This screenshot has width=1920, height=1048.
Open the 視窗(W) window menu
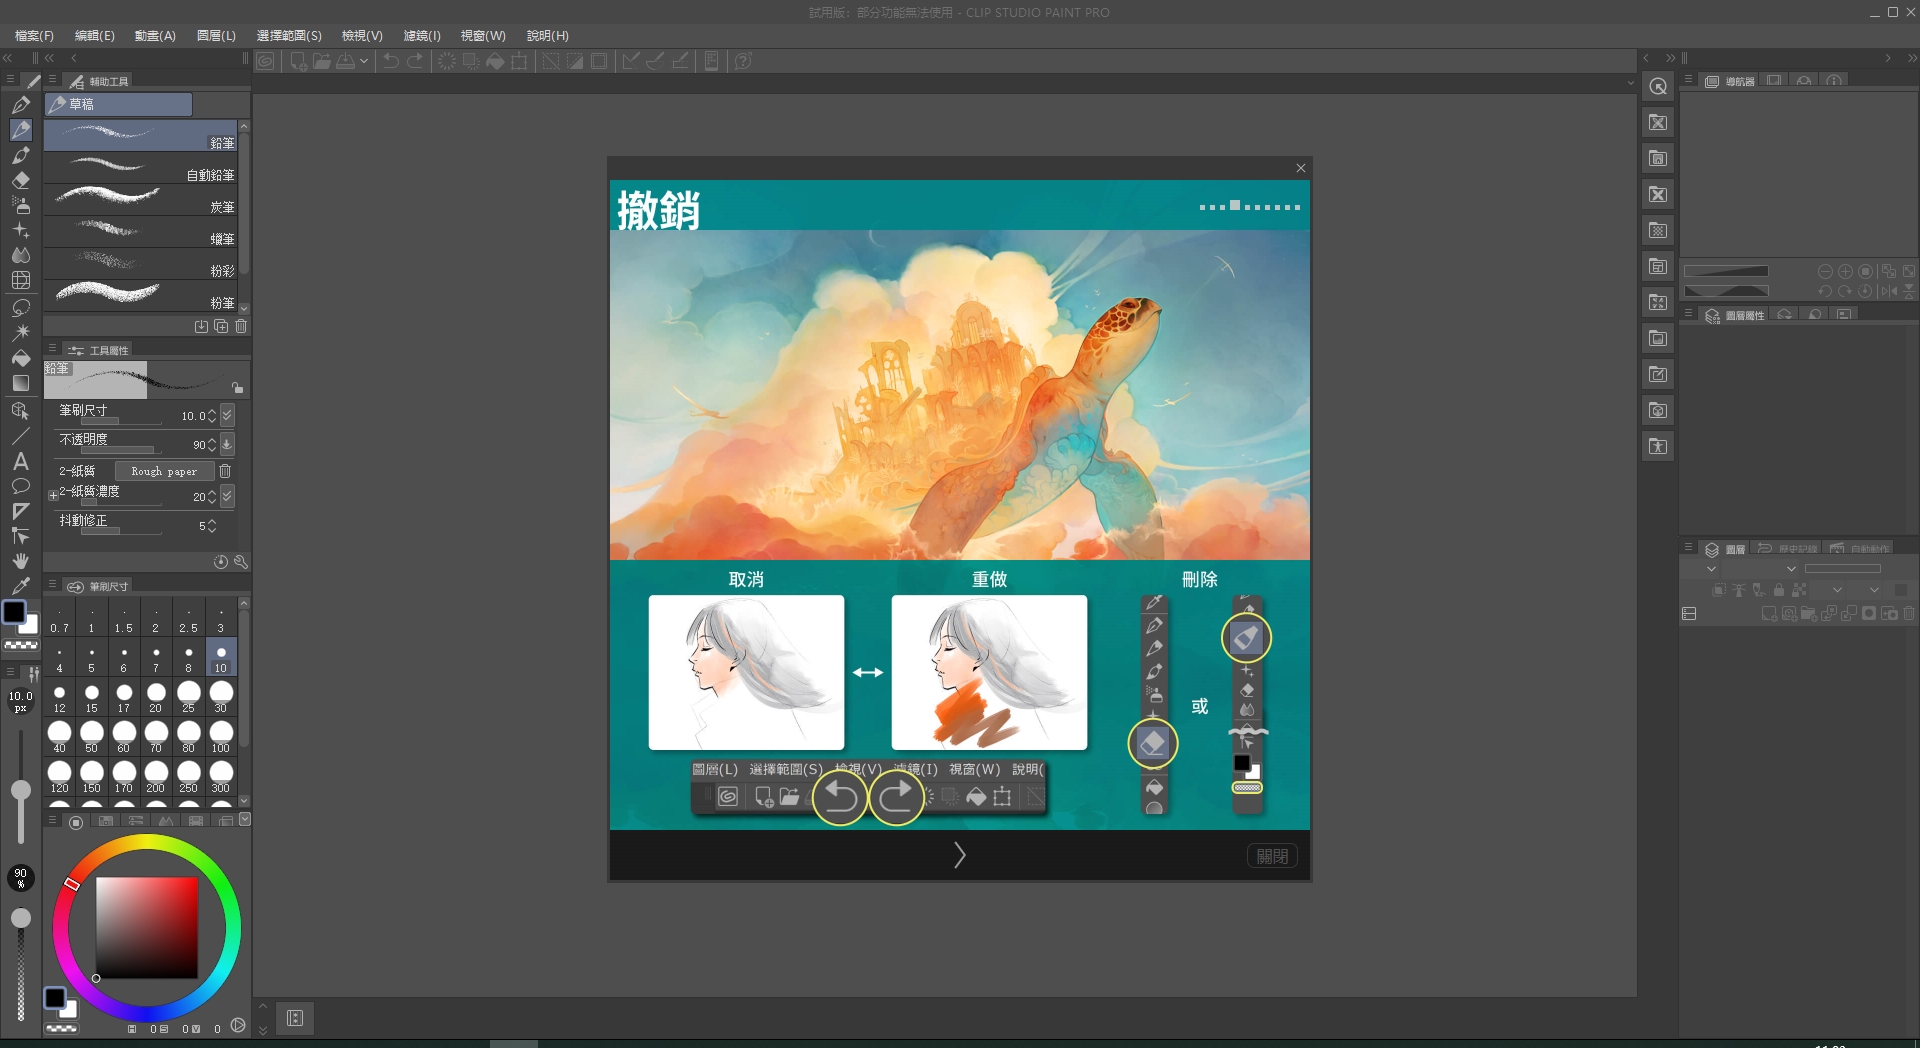coord(483,35)
